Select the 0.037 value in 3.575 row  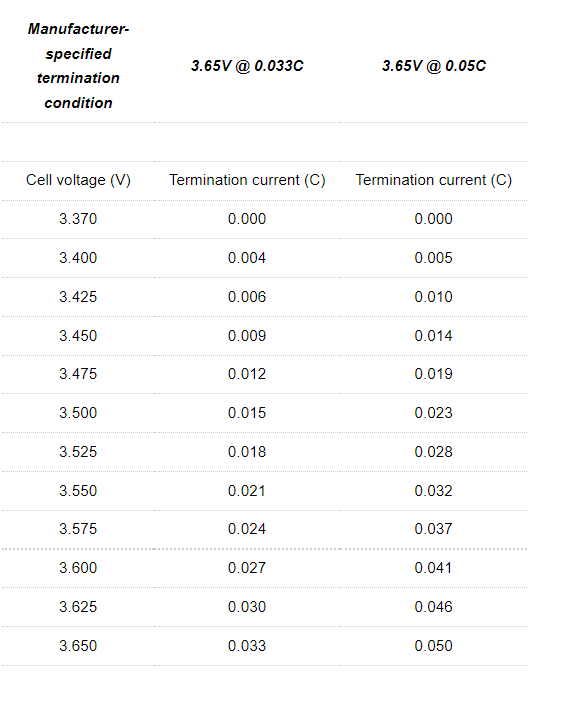point(433,529)
